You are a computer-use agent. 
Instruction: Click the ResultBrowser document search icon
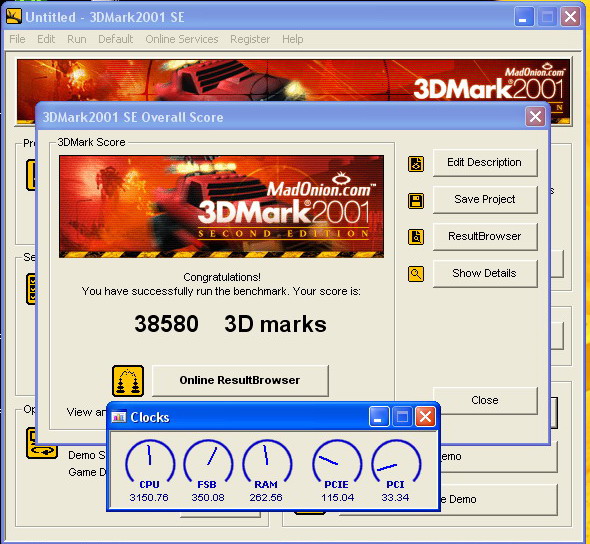tap(416, 237)
